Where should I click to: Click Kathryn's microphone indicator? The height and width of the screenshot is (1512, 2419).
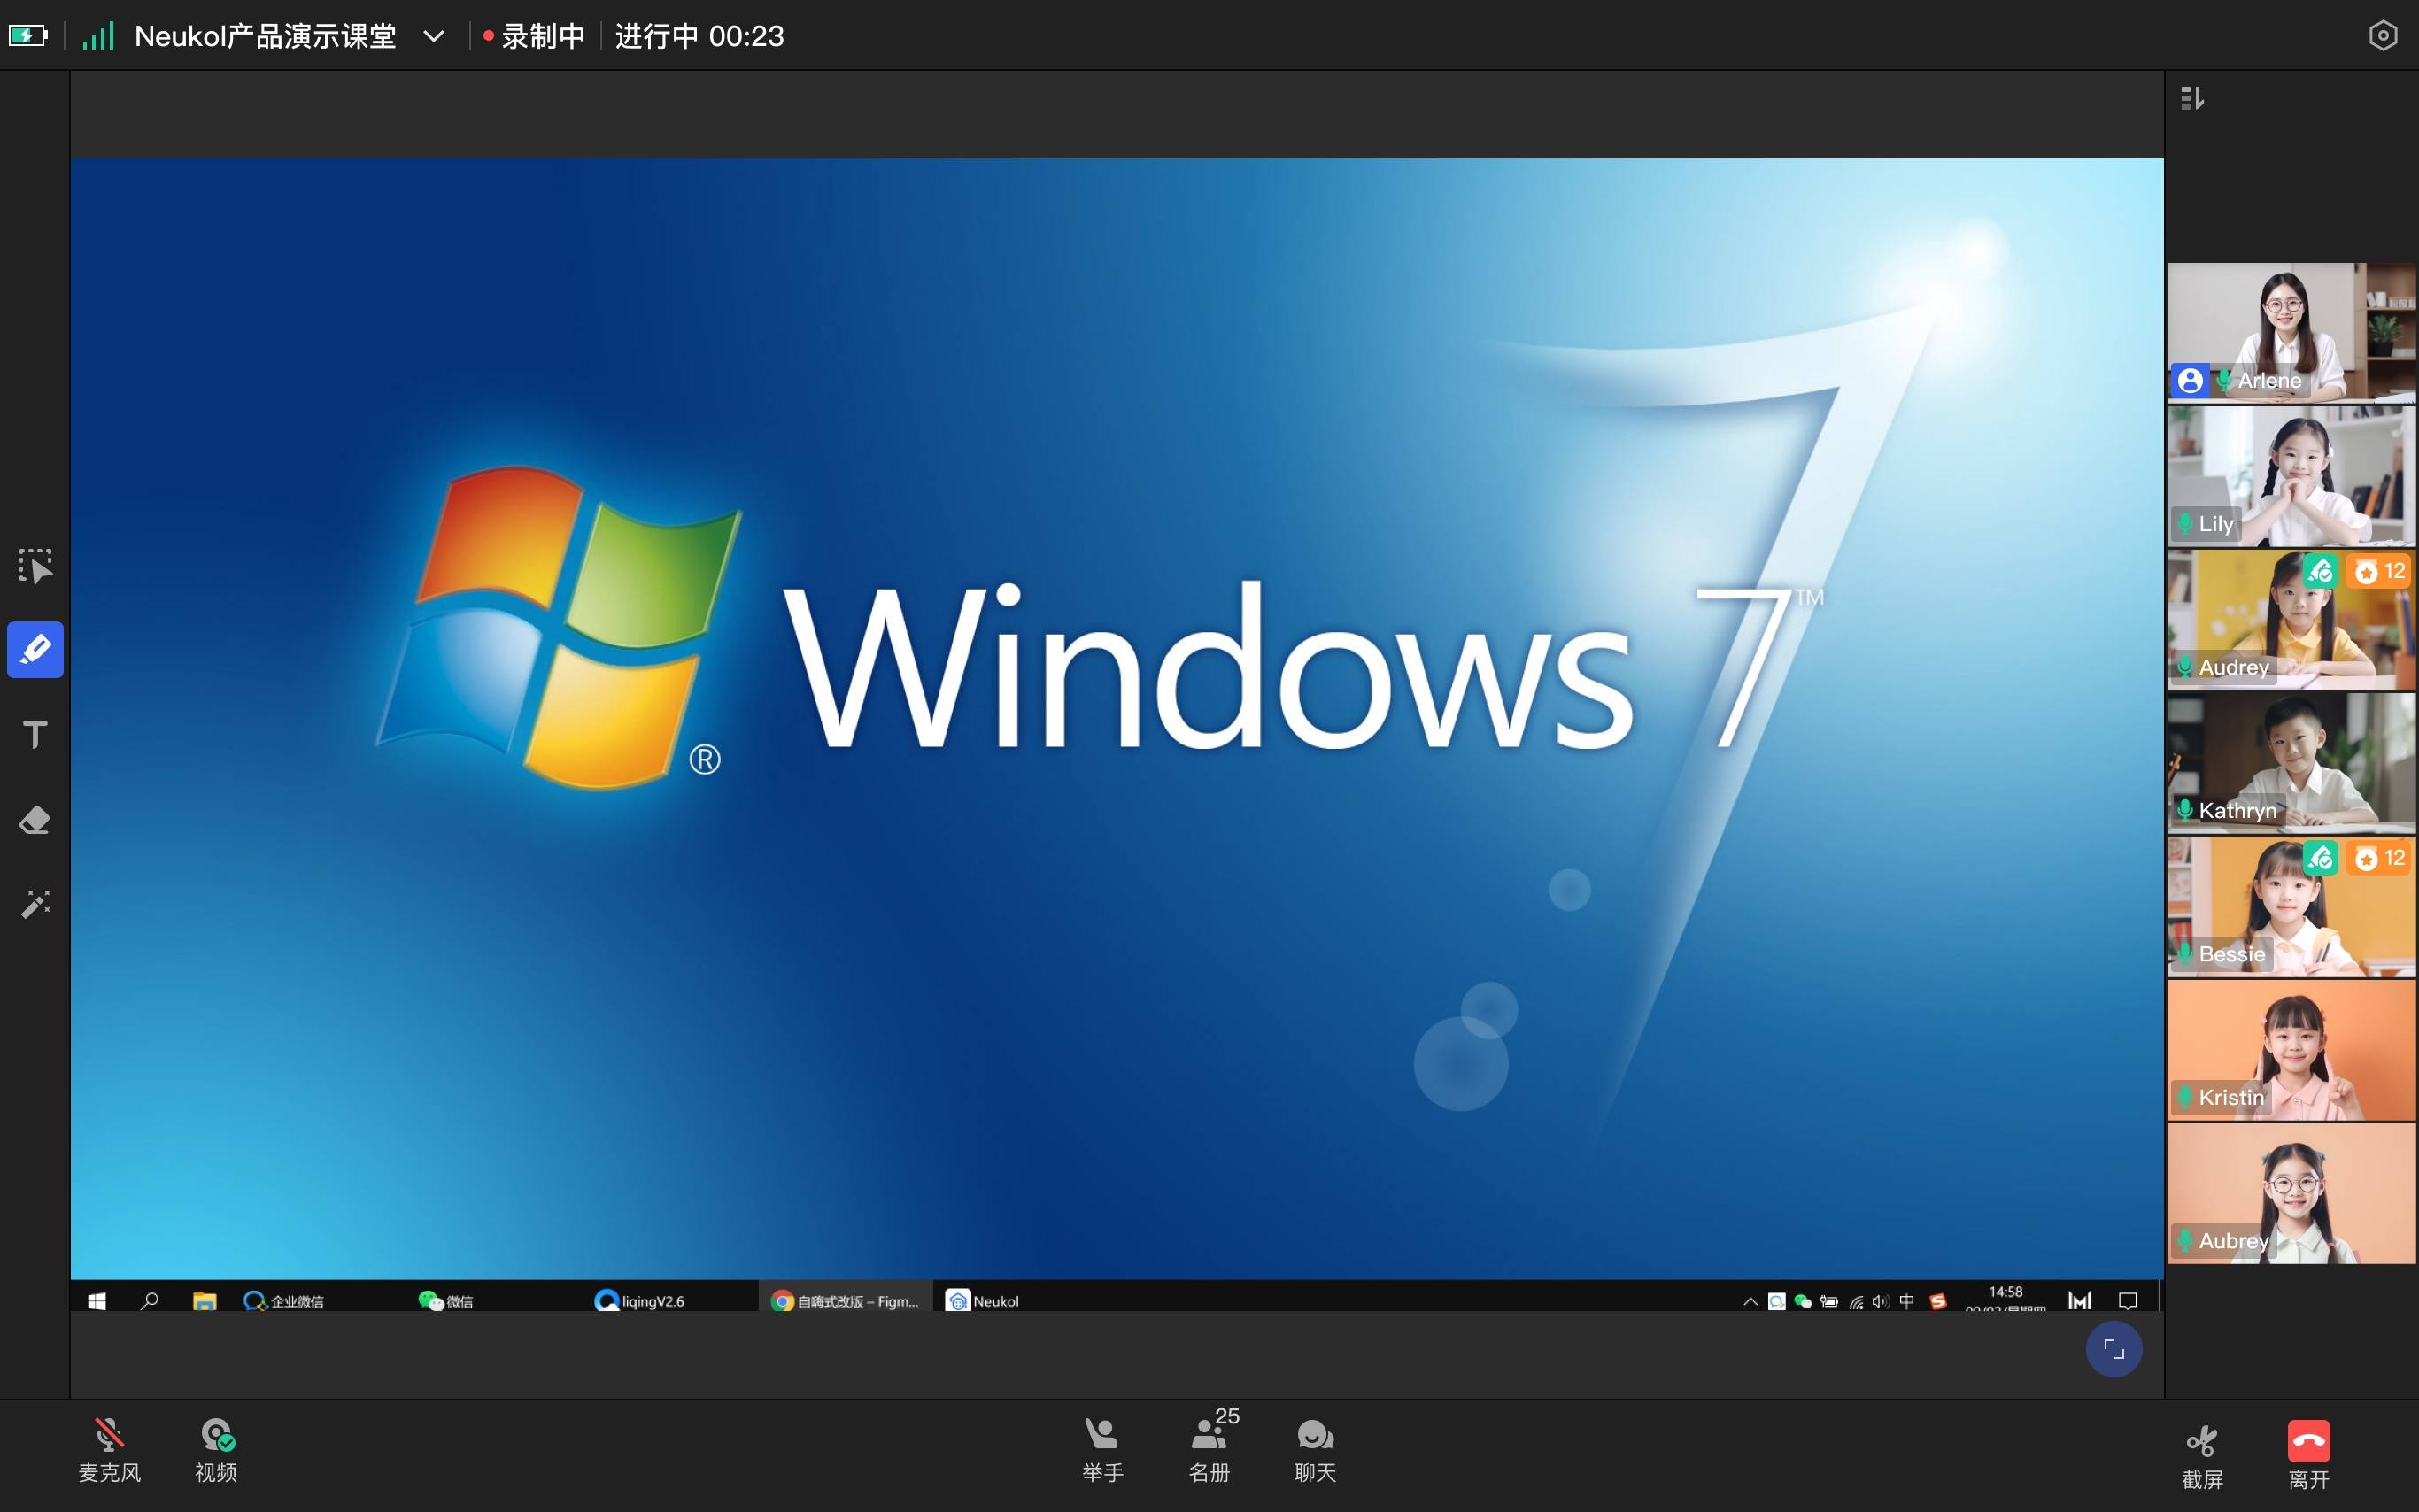(2185, 811)
